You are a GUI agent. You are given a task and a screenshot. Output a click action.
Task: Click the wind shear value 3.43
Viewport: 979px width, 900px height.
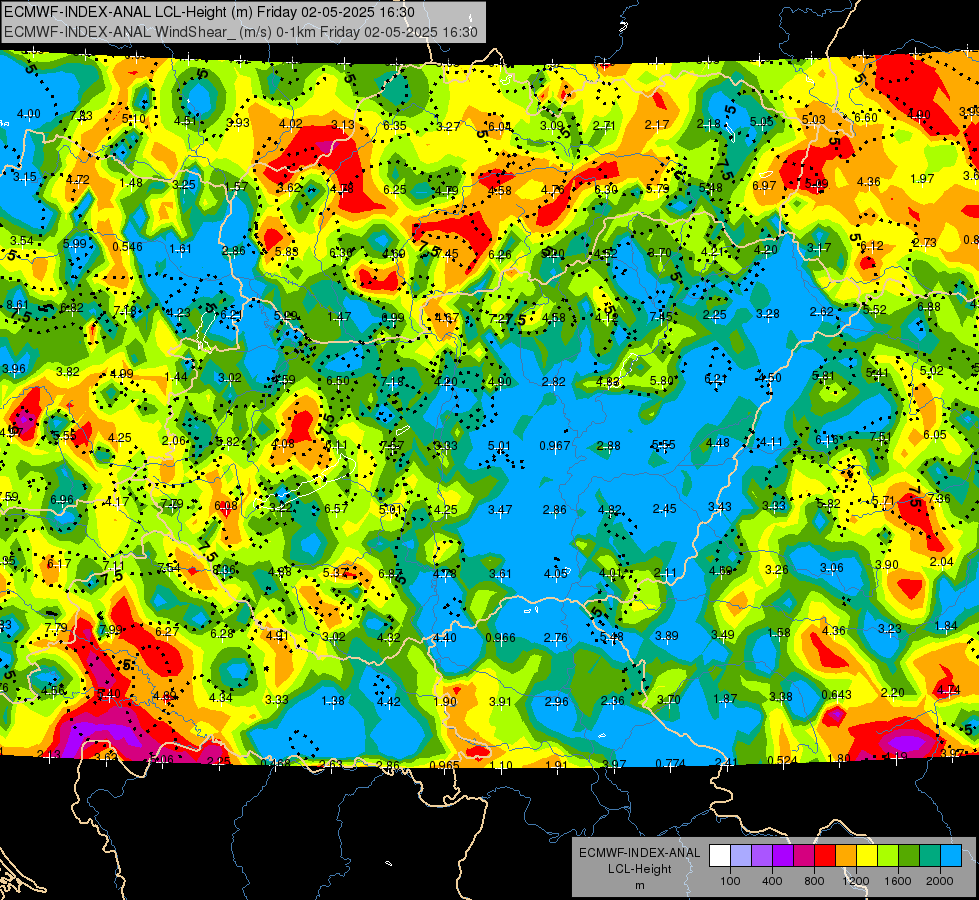click(x=719, y=507)
